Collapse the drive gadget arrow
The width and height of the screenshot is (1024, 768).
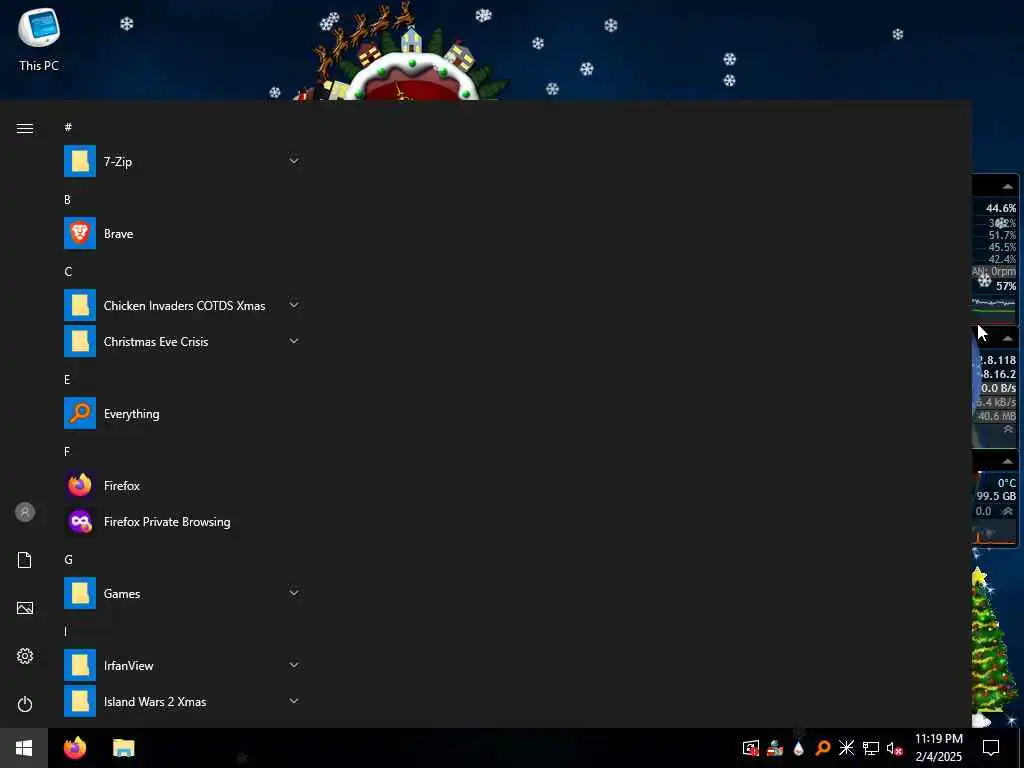[x=1007, y=462]
